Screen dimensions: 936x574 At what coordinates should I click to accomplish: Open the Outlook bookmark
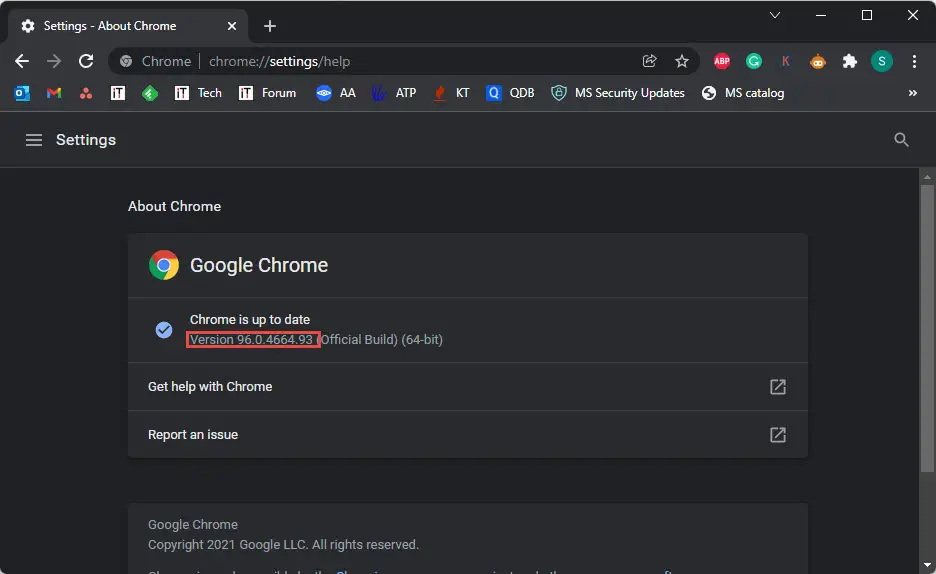pyautogui.click(x=22, y=93)
